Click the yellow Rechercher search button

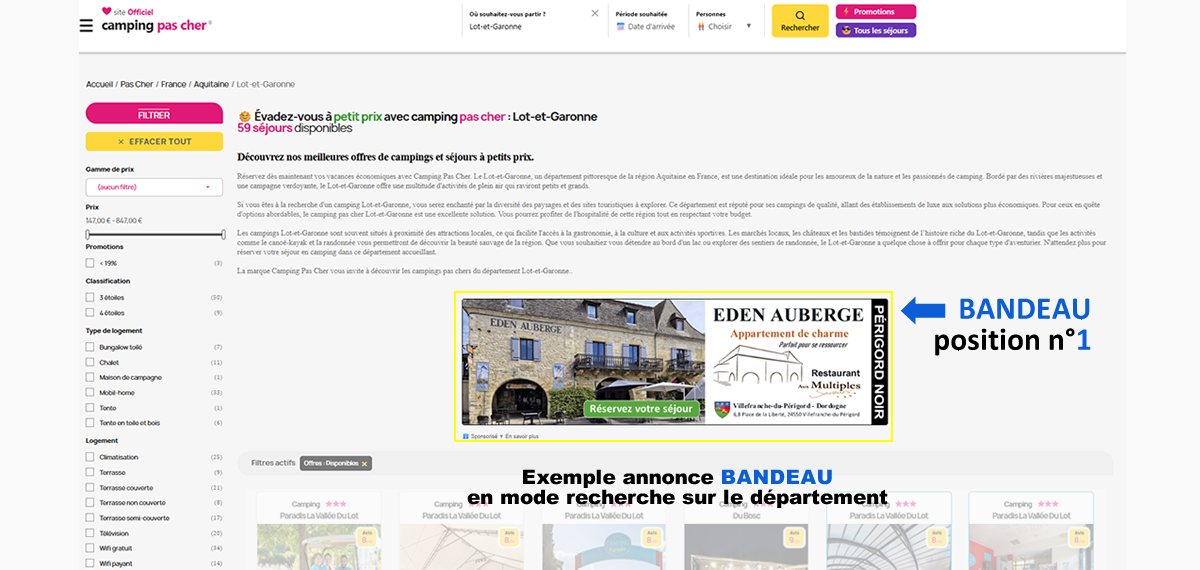[800, 21]
